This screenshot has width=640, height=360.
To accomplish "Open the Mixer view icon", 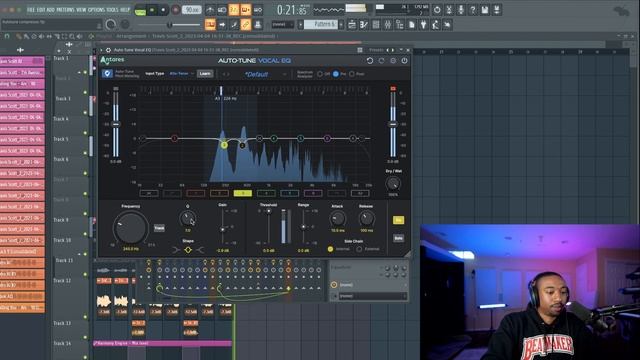I will pyautogui.click(x=388, y=25).
